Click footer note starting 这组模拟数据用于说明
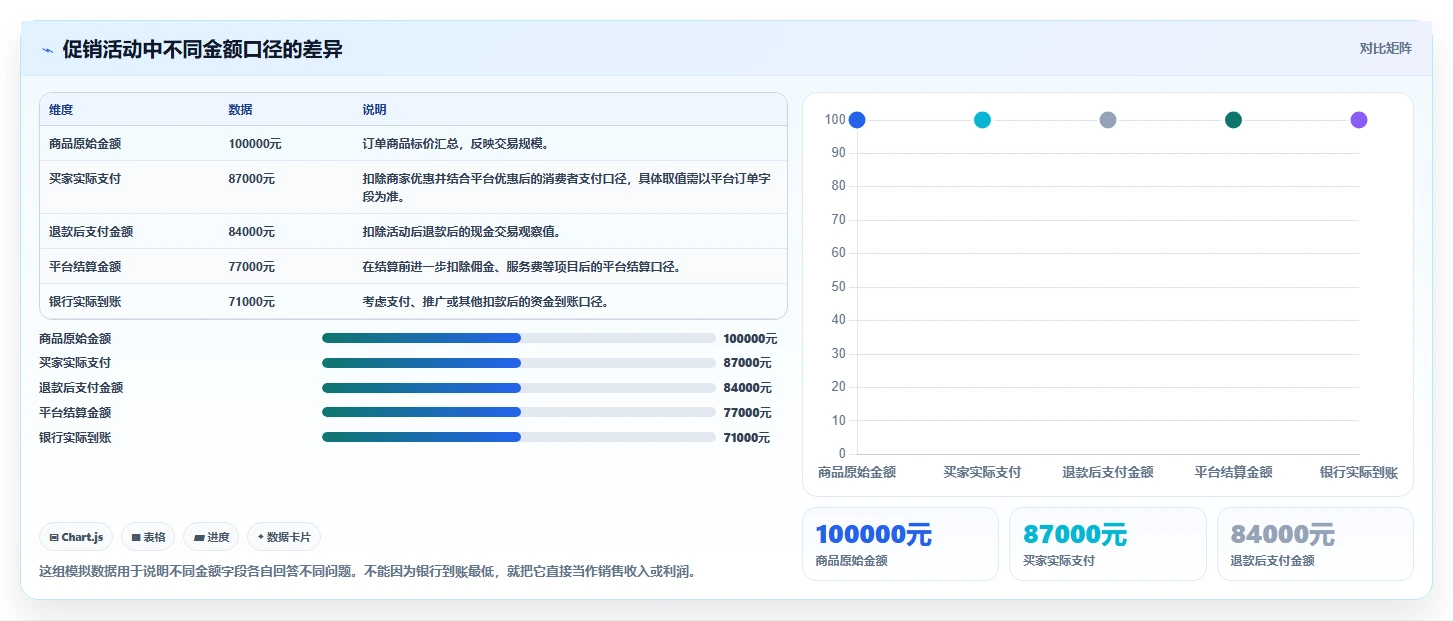This screenshot has width=1453, height=621. click(x=367, y=572)
